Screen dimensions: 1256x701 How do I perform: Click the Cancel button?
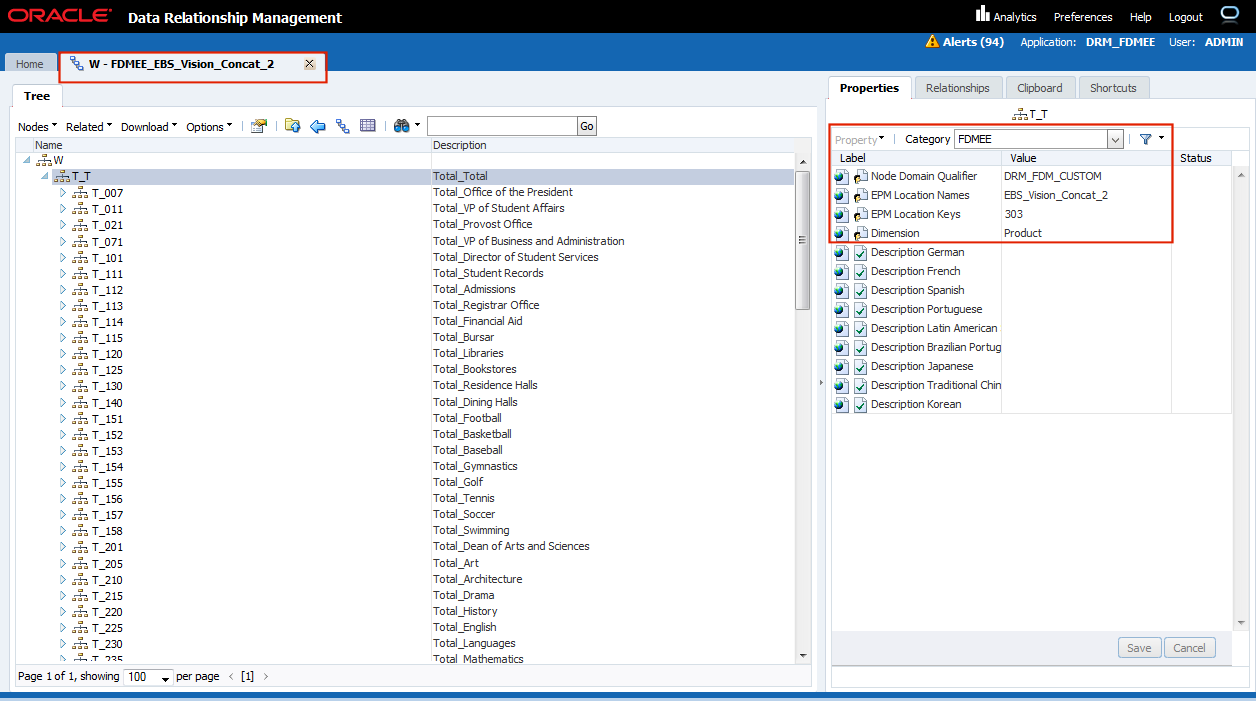pos(1189,648)
